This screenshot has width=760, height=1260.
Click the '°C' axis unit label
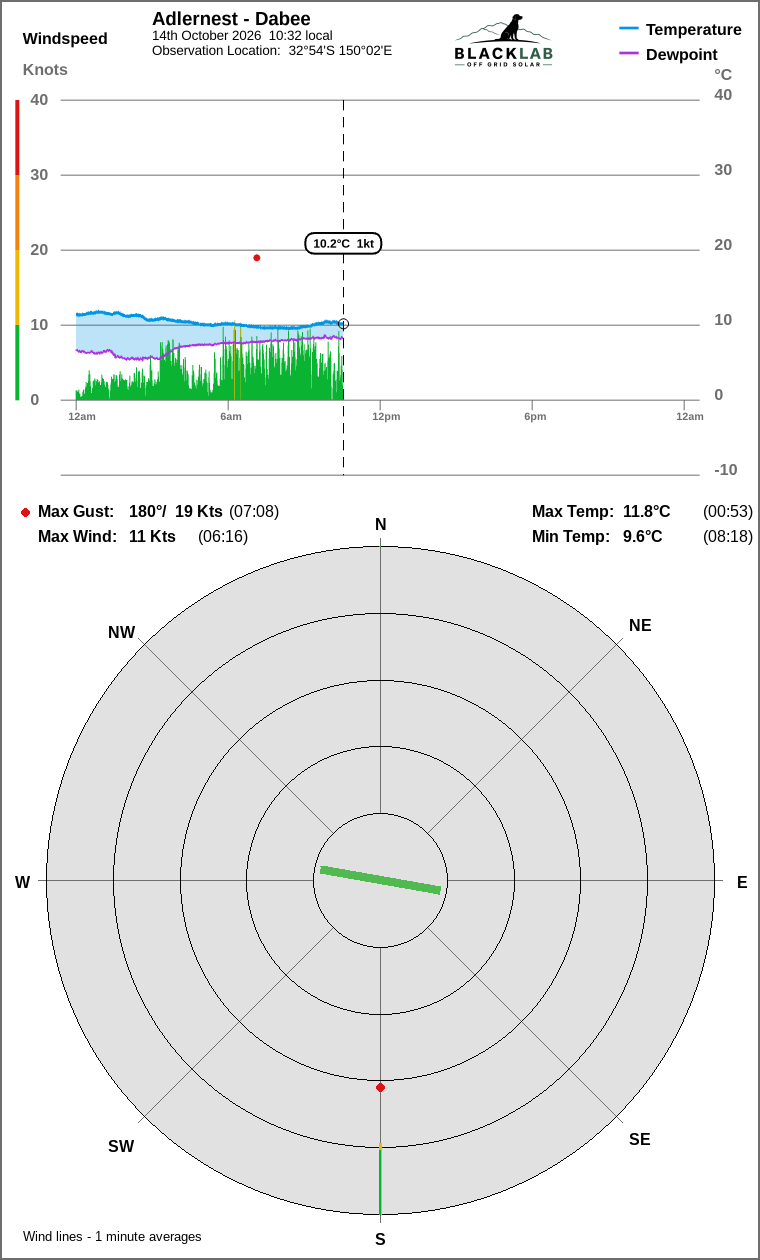tap(723, 74)
